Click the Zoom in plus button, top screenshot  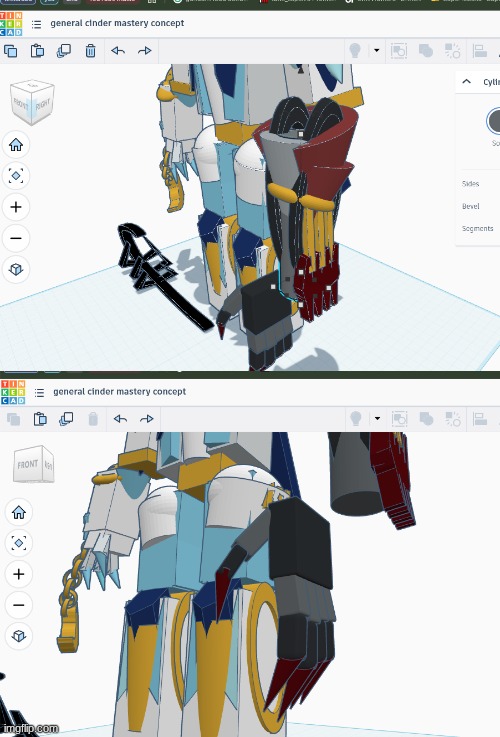16,207
